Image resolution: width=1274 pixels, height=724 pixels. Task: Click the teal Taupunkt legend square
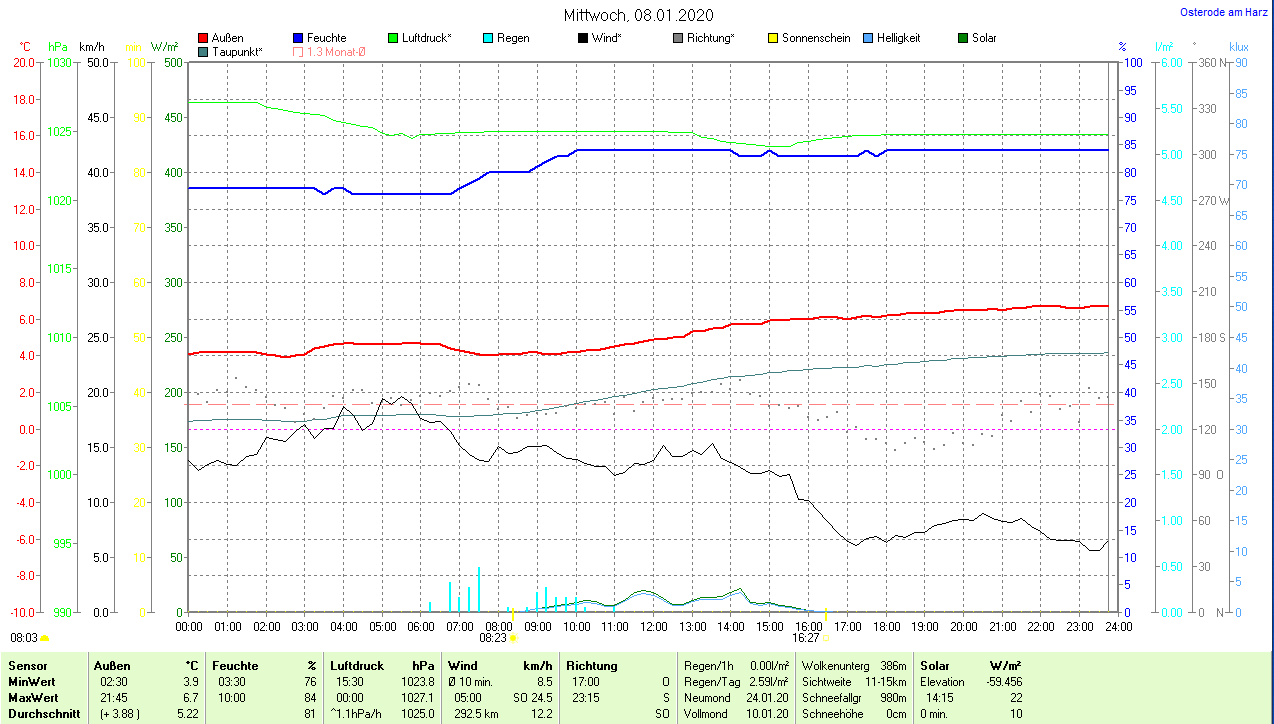204,51
